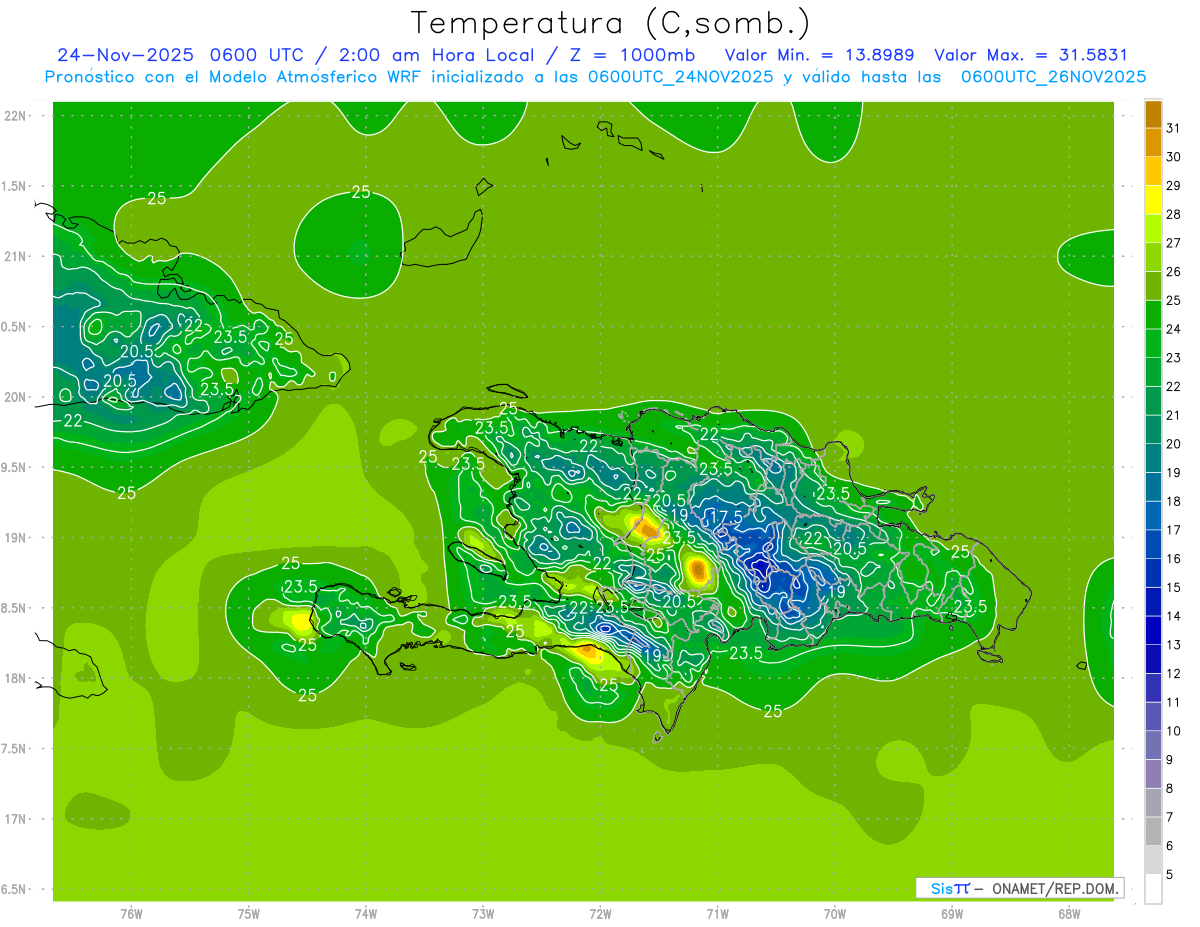
Task: Click the legend scale value "20"
Action: pyautogui.click(x=1173, y=444)
